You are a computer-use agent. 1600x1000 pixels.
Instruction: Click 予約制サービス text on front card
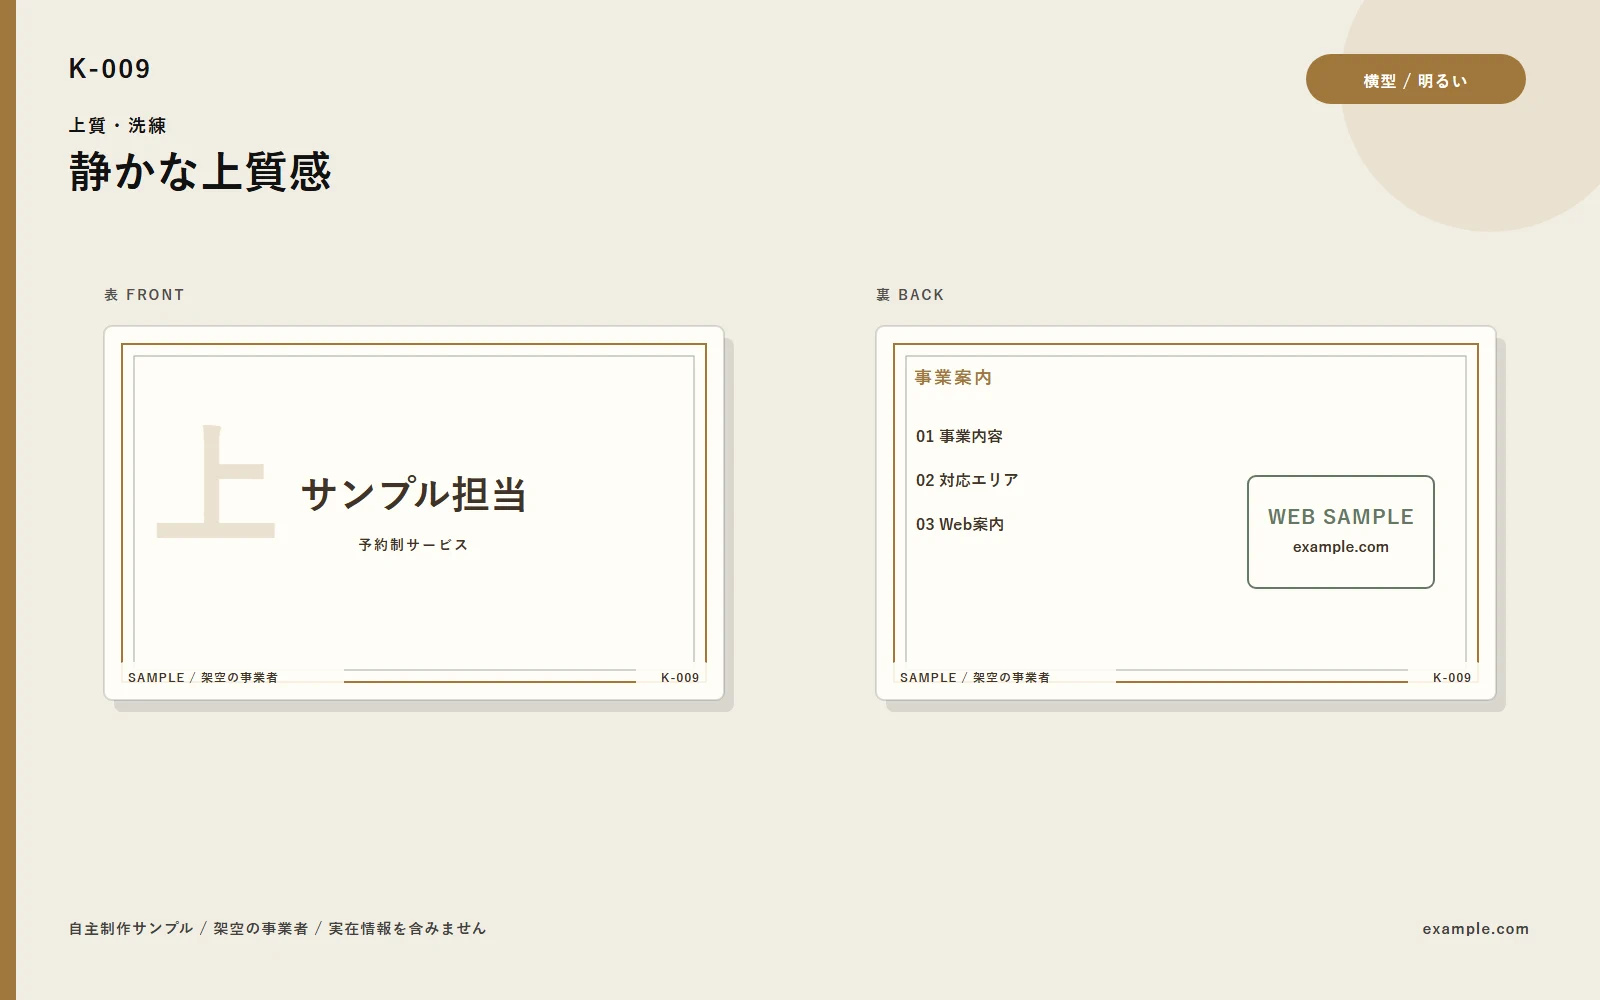(x=414, y=545)
